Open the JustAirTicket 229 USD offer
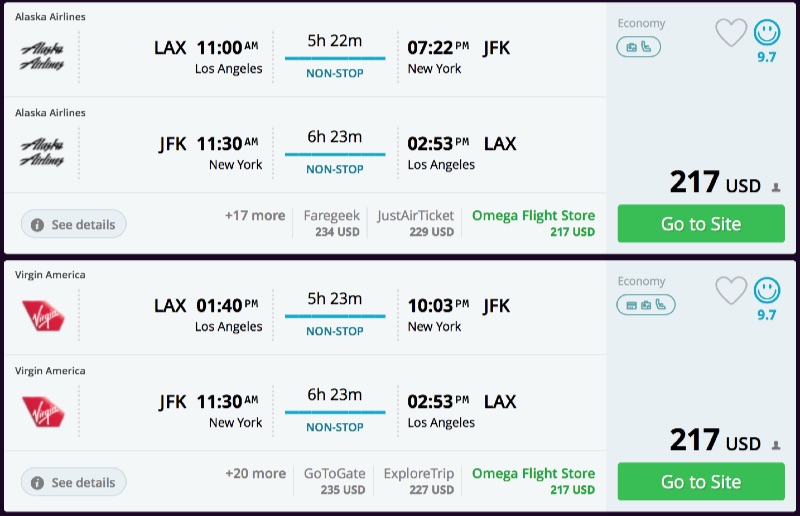Screen dimensions: 800x516 coord(415,223)
